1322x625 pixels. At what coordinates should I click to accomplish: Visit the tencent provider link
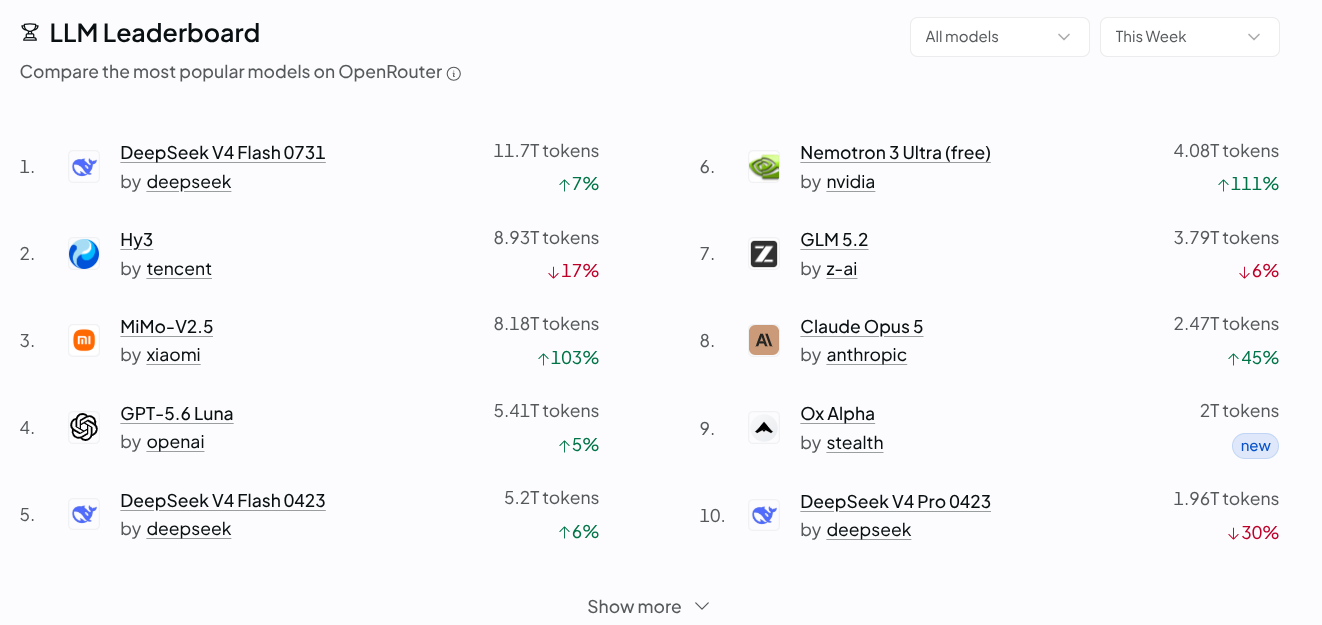[x=179, y=269]
